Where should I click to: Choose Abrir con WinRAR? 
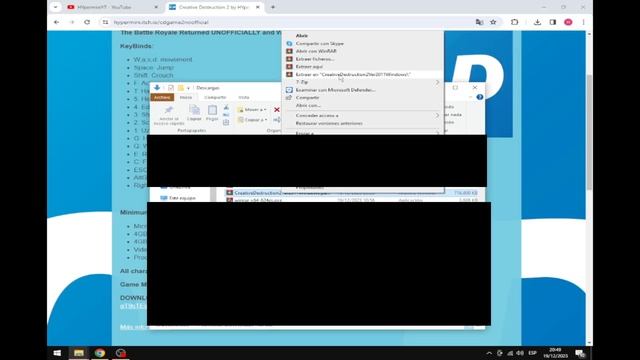tap(316, 51)
